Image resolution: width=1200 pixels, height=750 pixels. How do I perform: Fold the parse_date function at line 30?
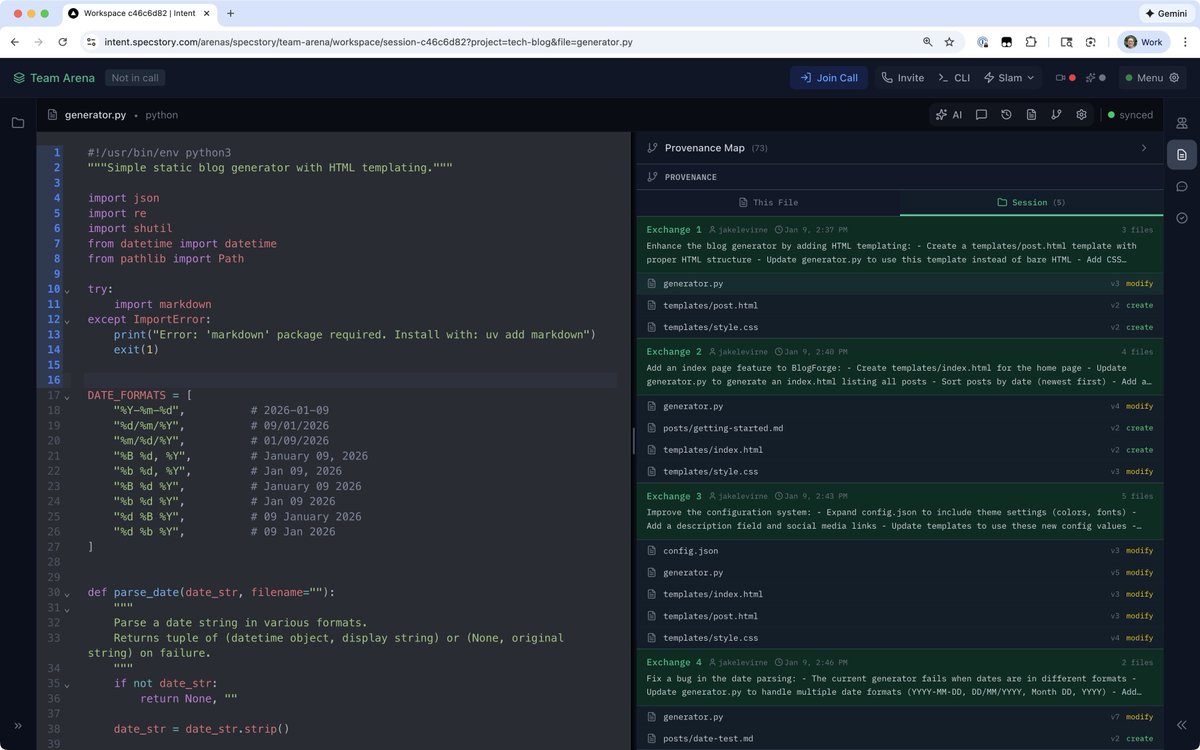tap(67, 594)
